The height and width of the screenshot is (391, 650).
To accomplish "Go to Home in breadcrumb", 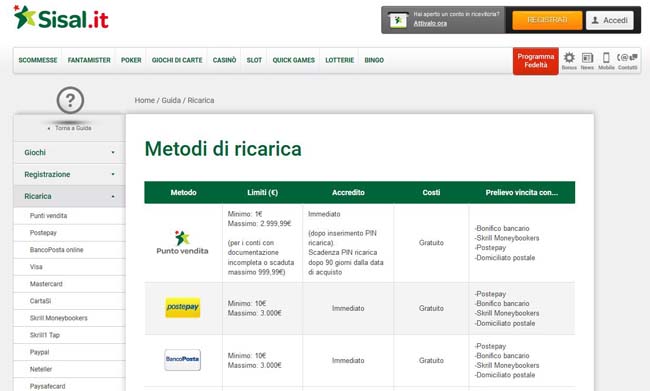I will click(144, 100).
